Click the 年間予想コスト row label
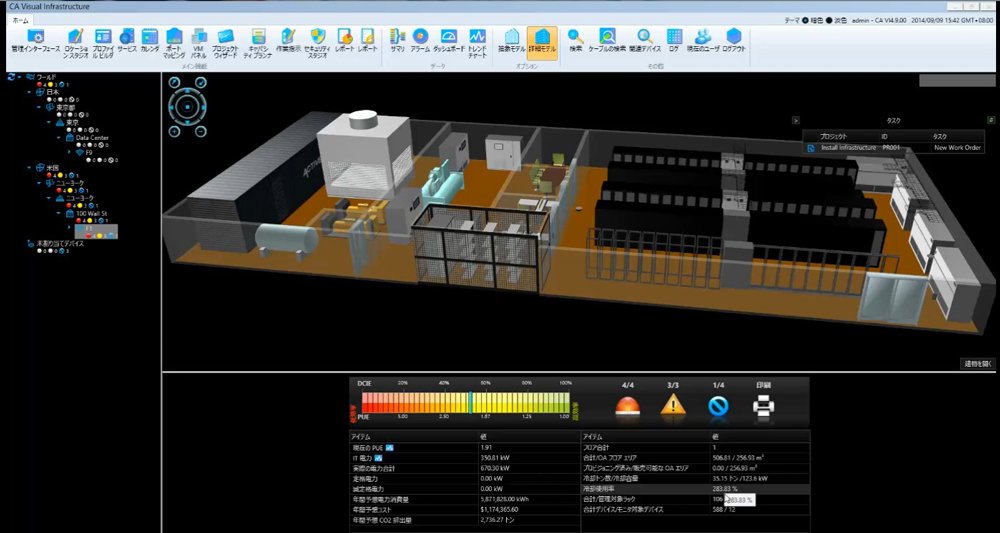1000x533 pixels. [372, 509]
